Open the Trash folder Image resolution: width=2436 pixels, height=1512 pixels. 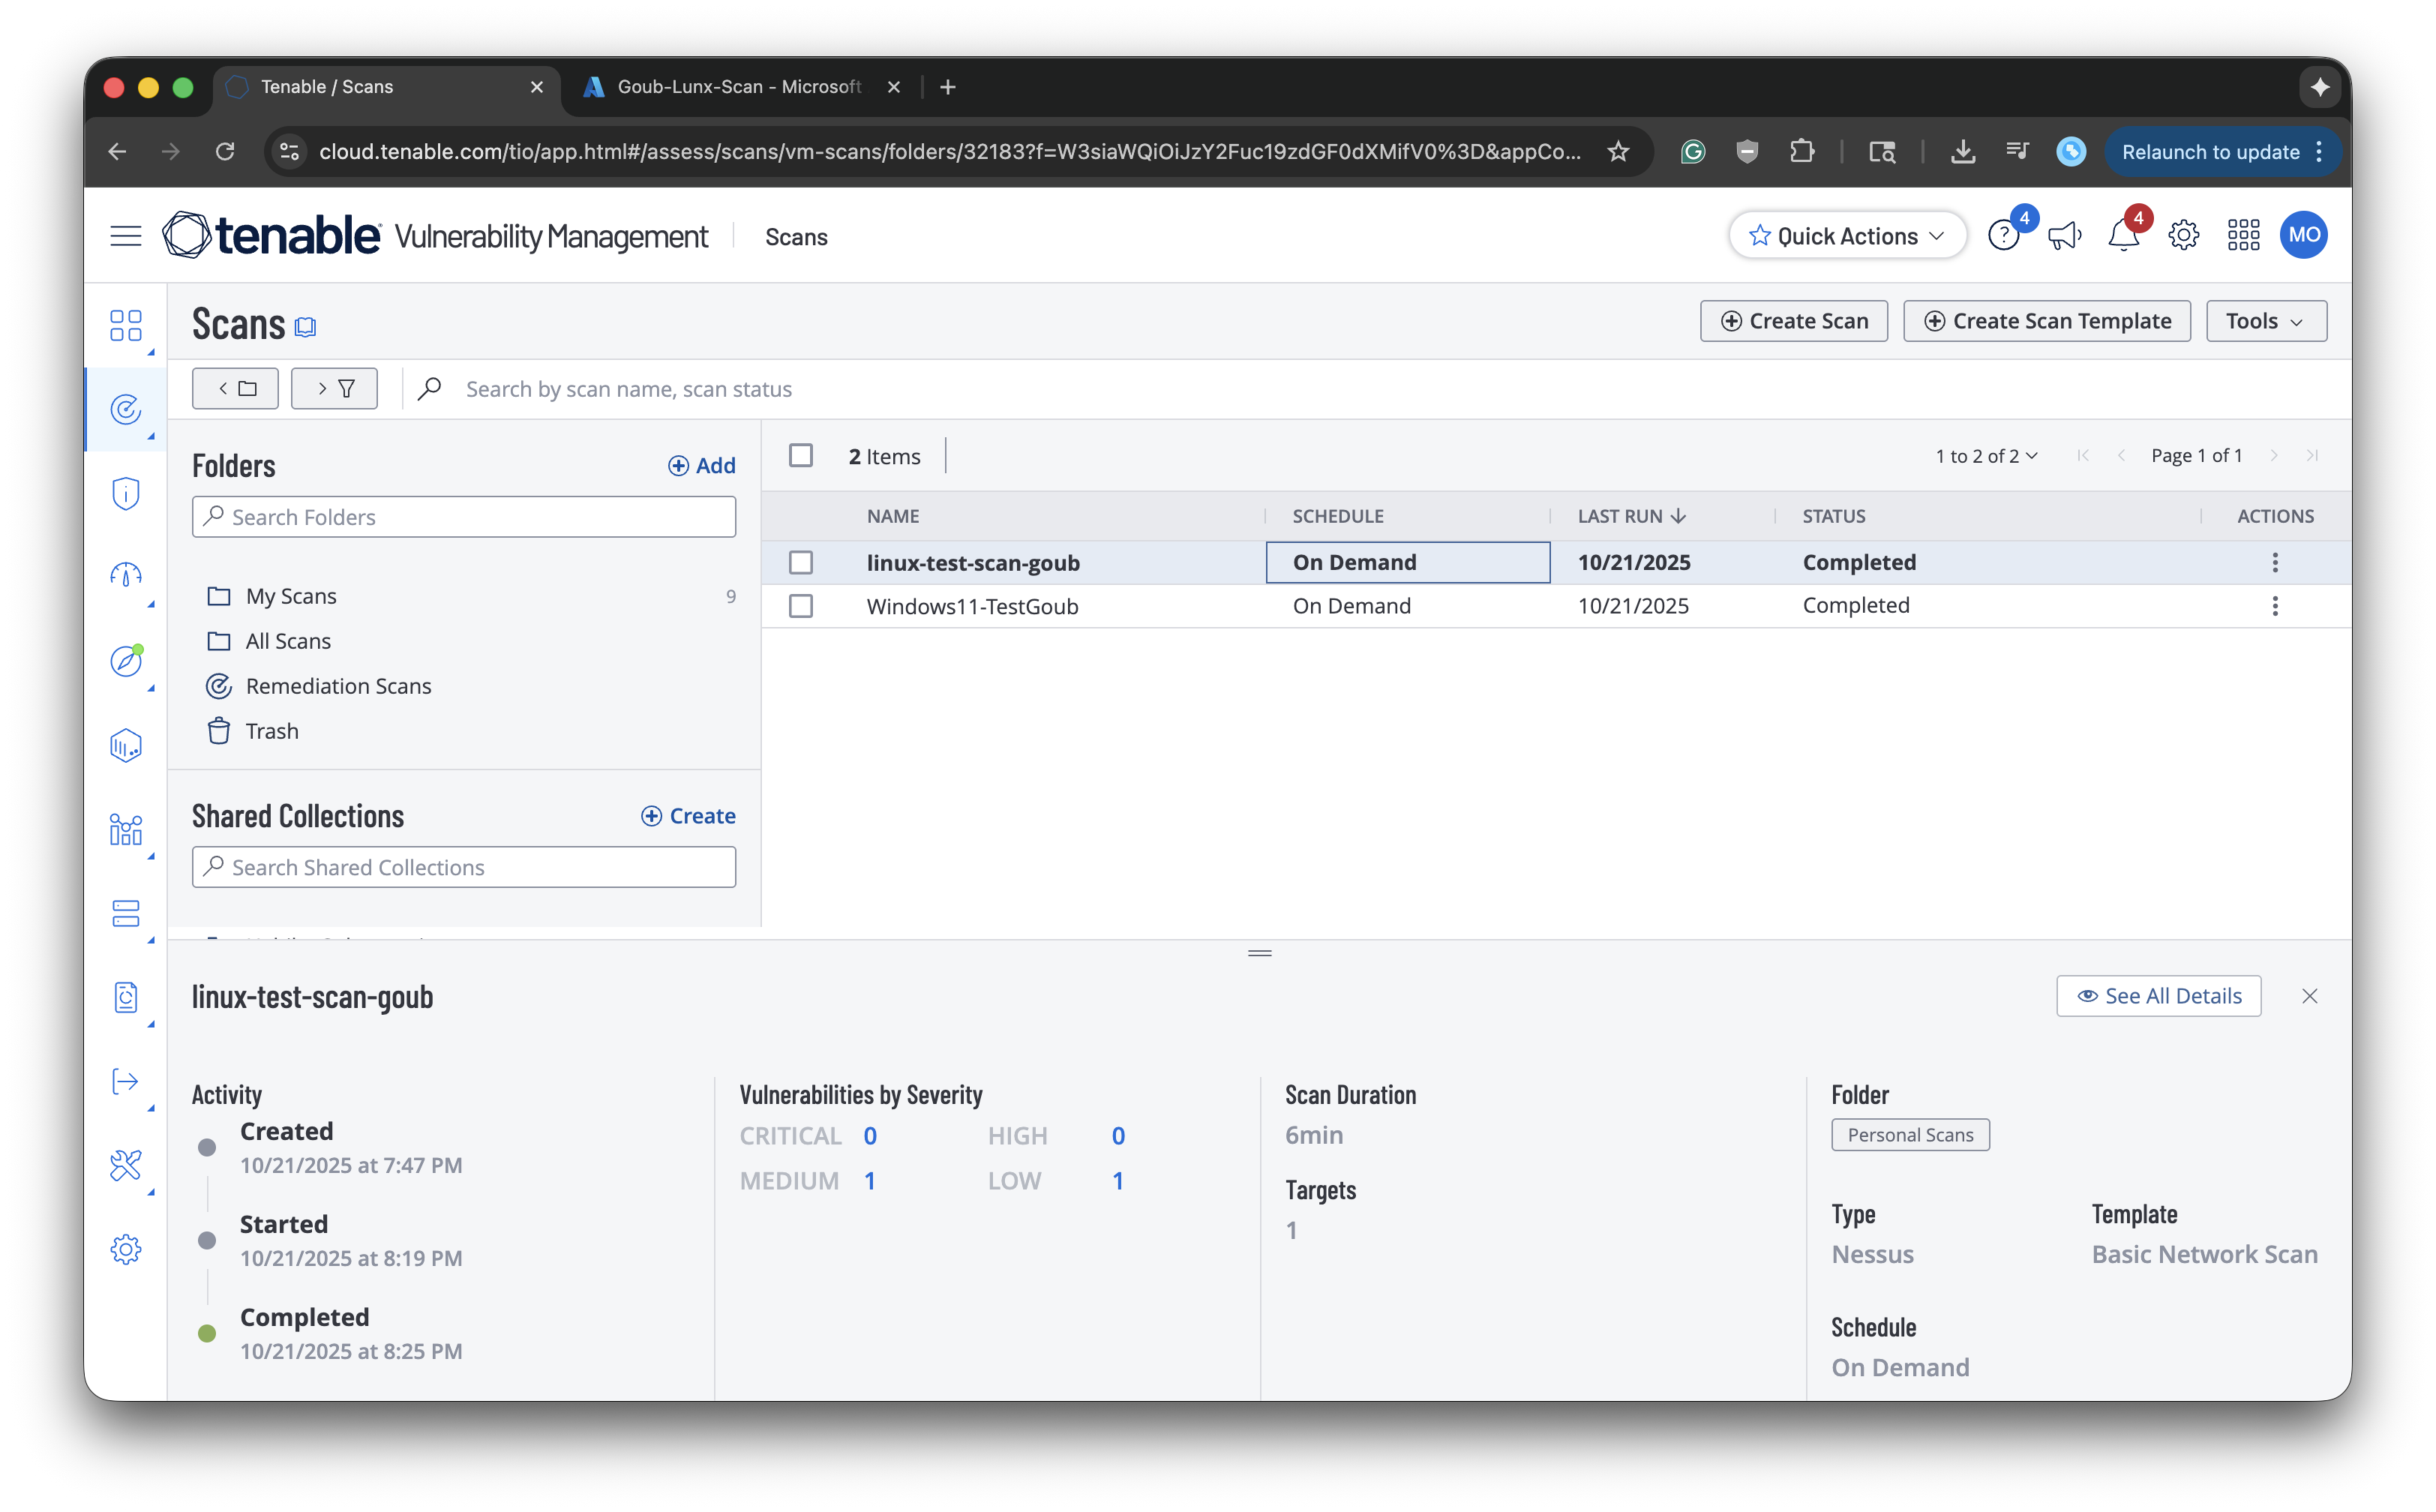point(272,731)
